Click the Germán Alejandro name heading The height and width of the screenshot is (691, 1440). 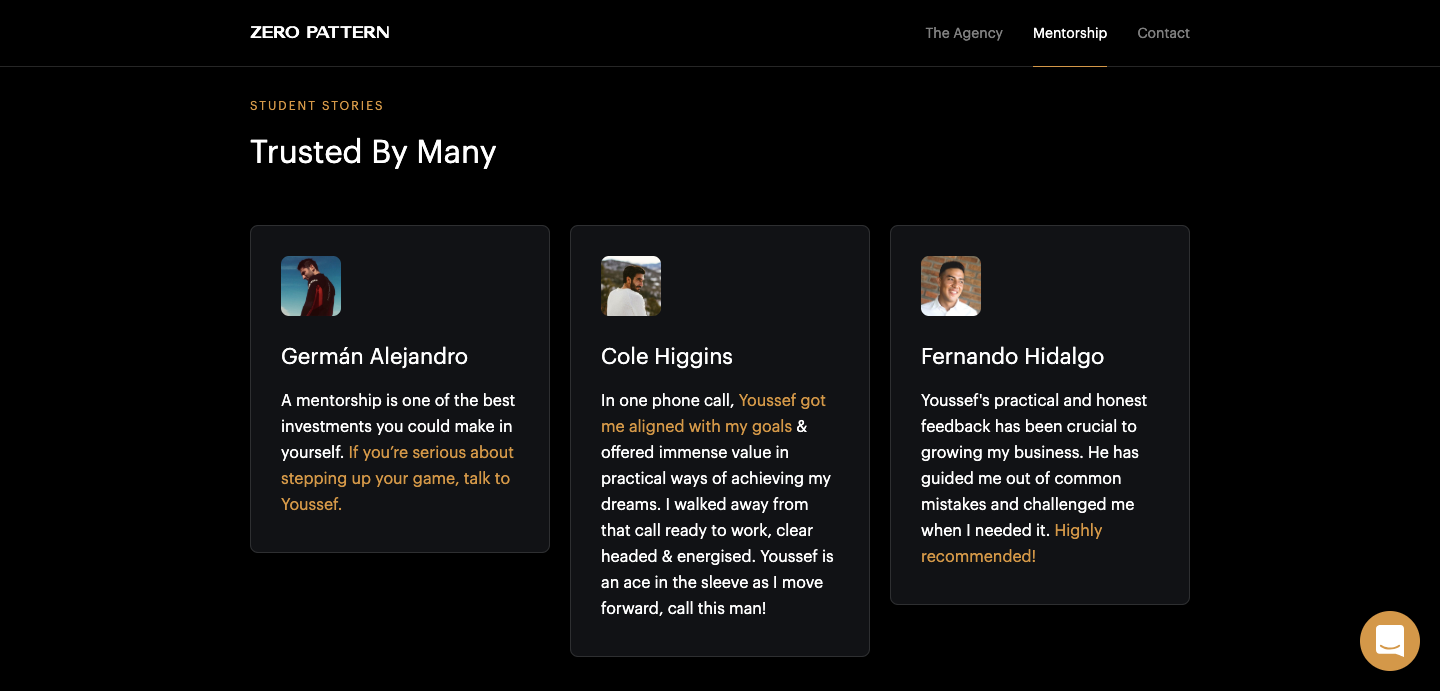click(x=374, y=356)
